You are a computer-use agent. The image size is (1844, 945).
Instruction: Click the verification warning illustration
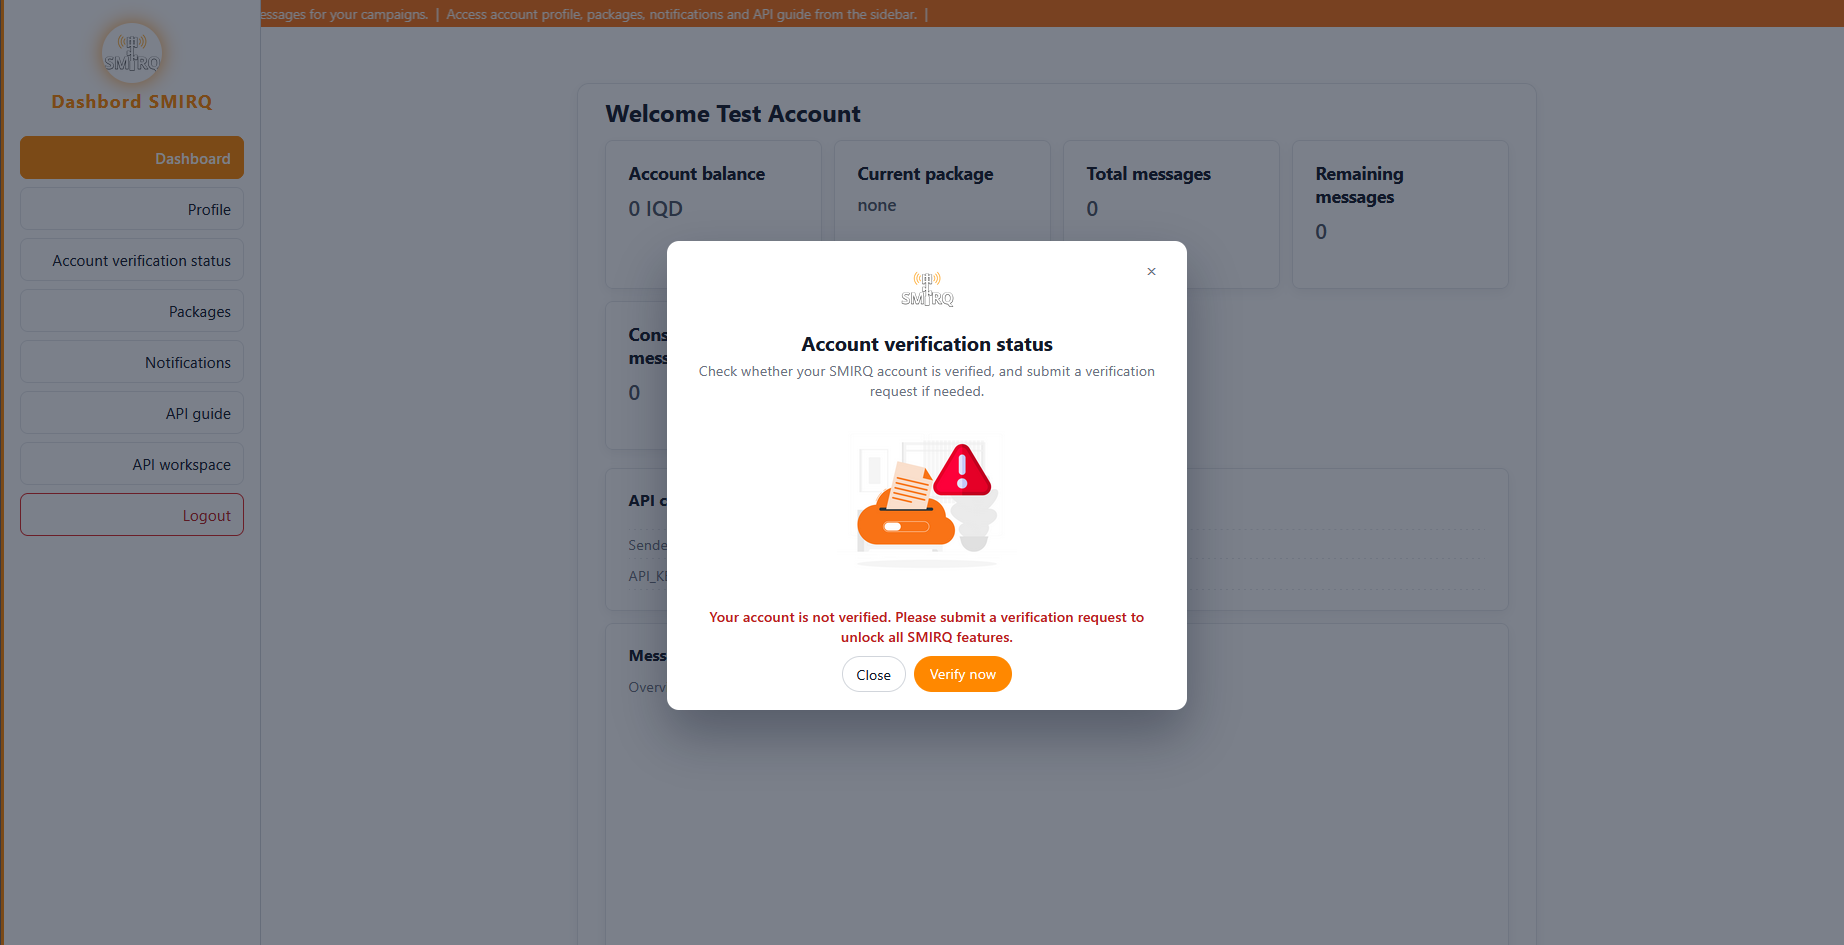tap(926, 499)
